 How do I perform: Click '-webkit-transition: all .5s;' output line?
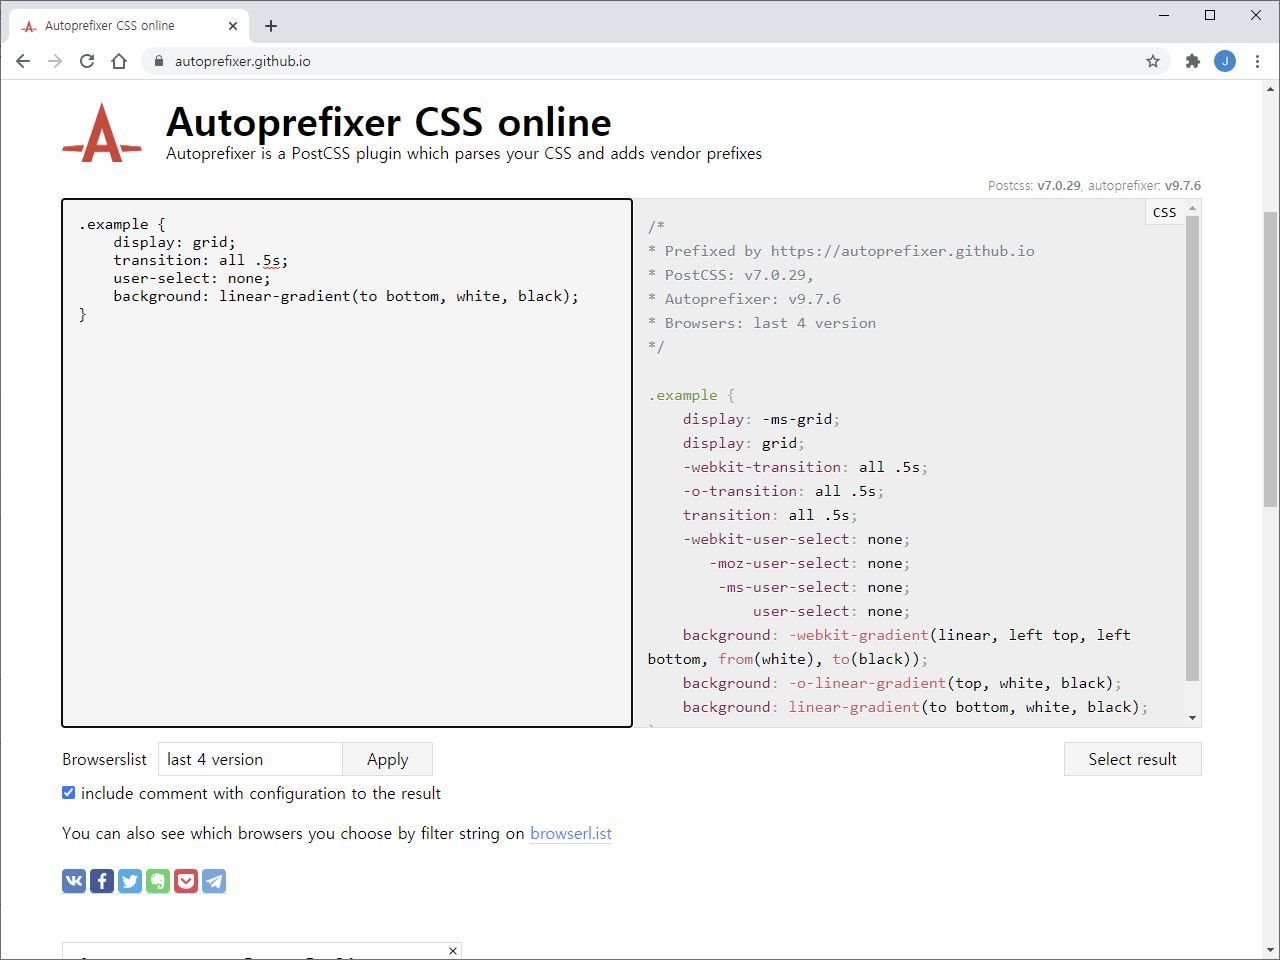[806, 467]
